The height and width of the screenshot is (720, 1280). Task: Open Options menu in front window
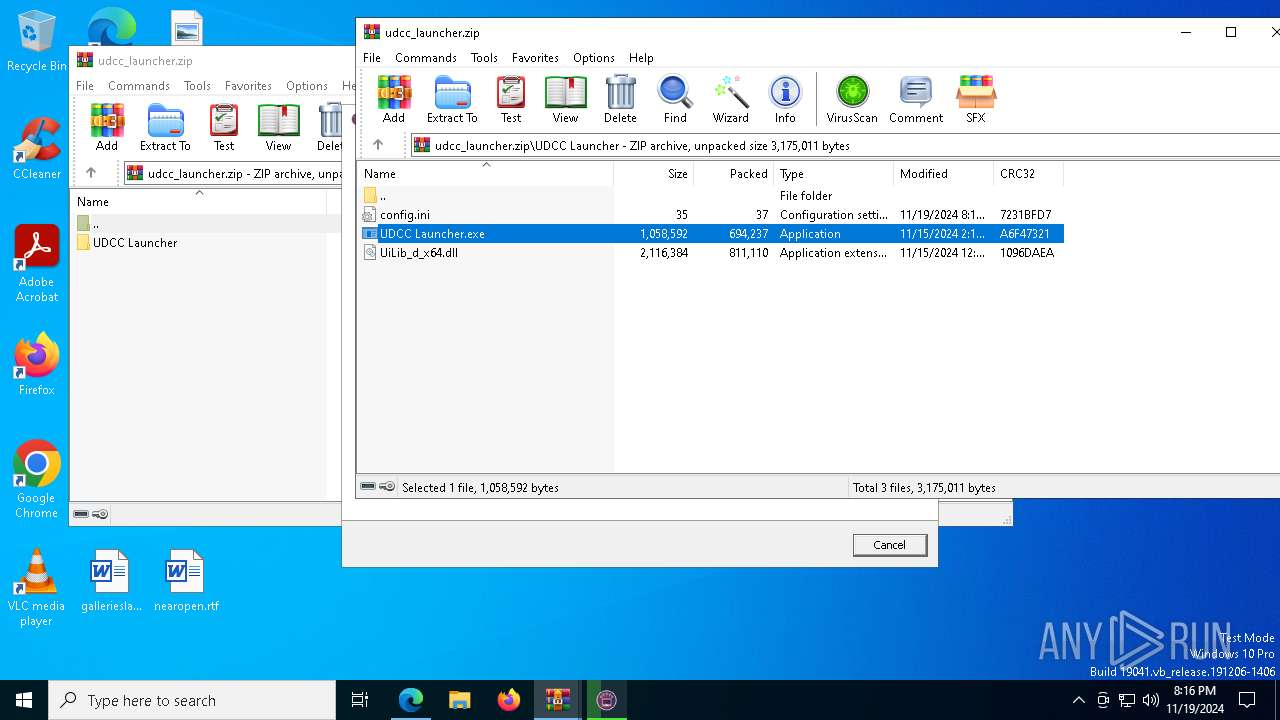click(594, 58)
